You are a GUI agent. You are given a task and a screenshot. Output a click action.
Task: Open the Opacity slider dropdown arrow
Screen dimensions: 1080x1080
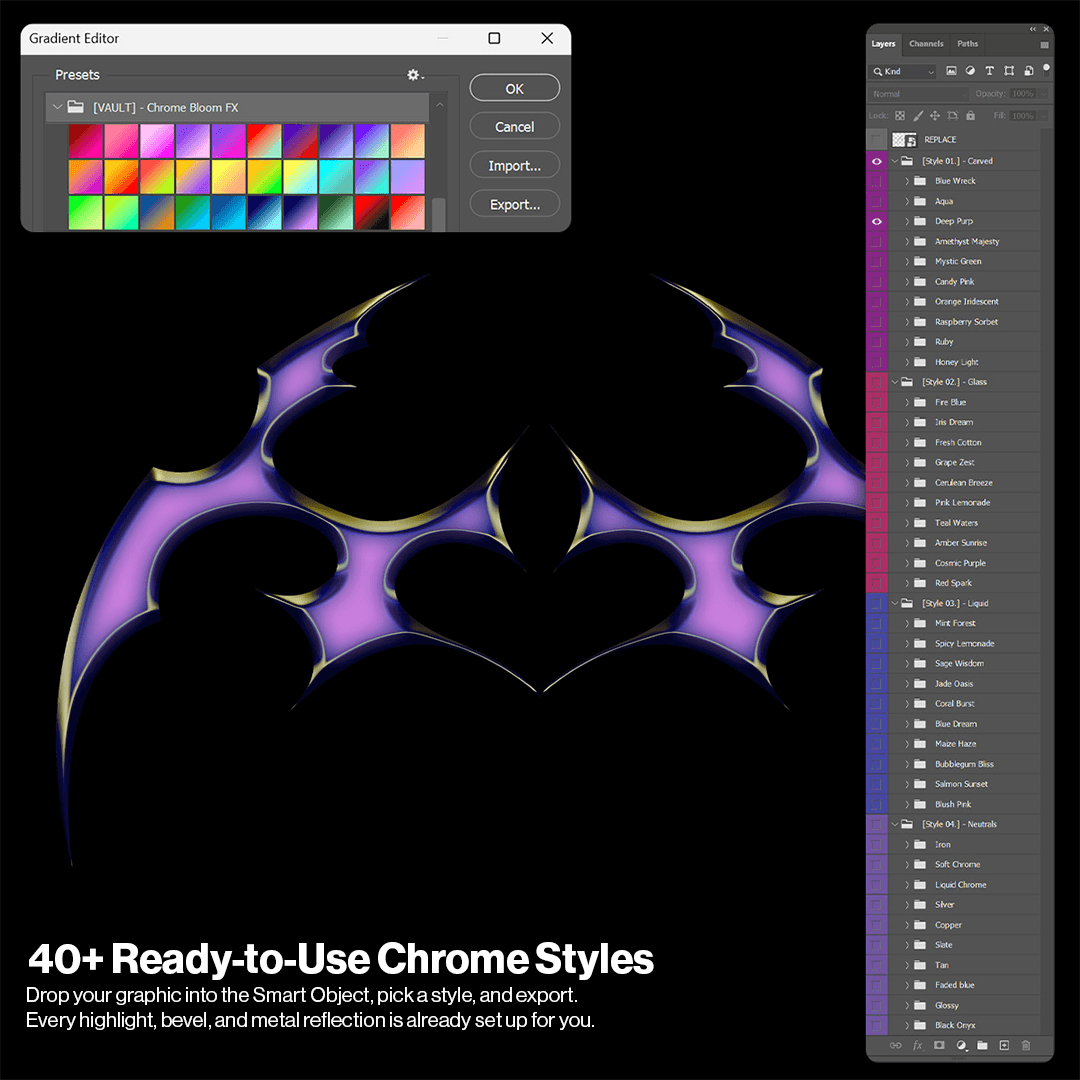[1044, 94]
